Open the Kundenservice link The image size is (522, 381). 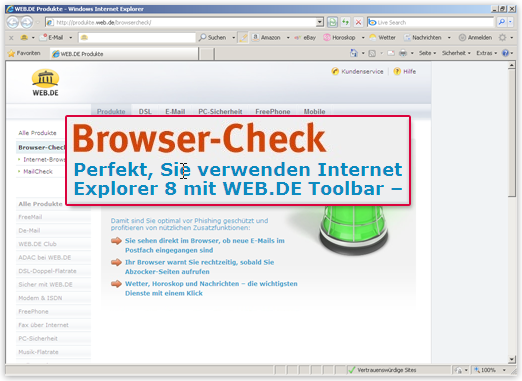pyautogui.click(x=357, y=71)
